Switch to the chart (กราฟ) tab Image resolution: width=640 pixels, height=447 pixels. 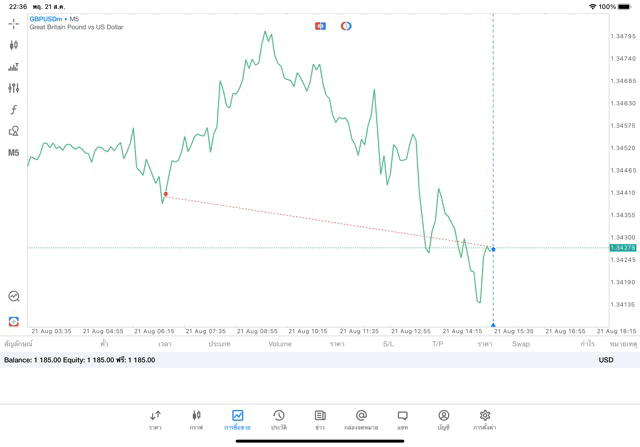tap(196, 419)
